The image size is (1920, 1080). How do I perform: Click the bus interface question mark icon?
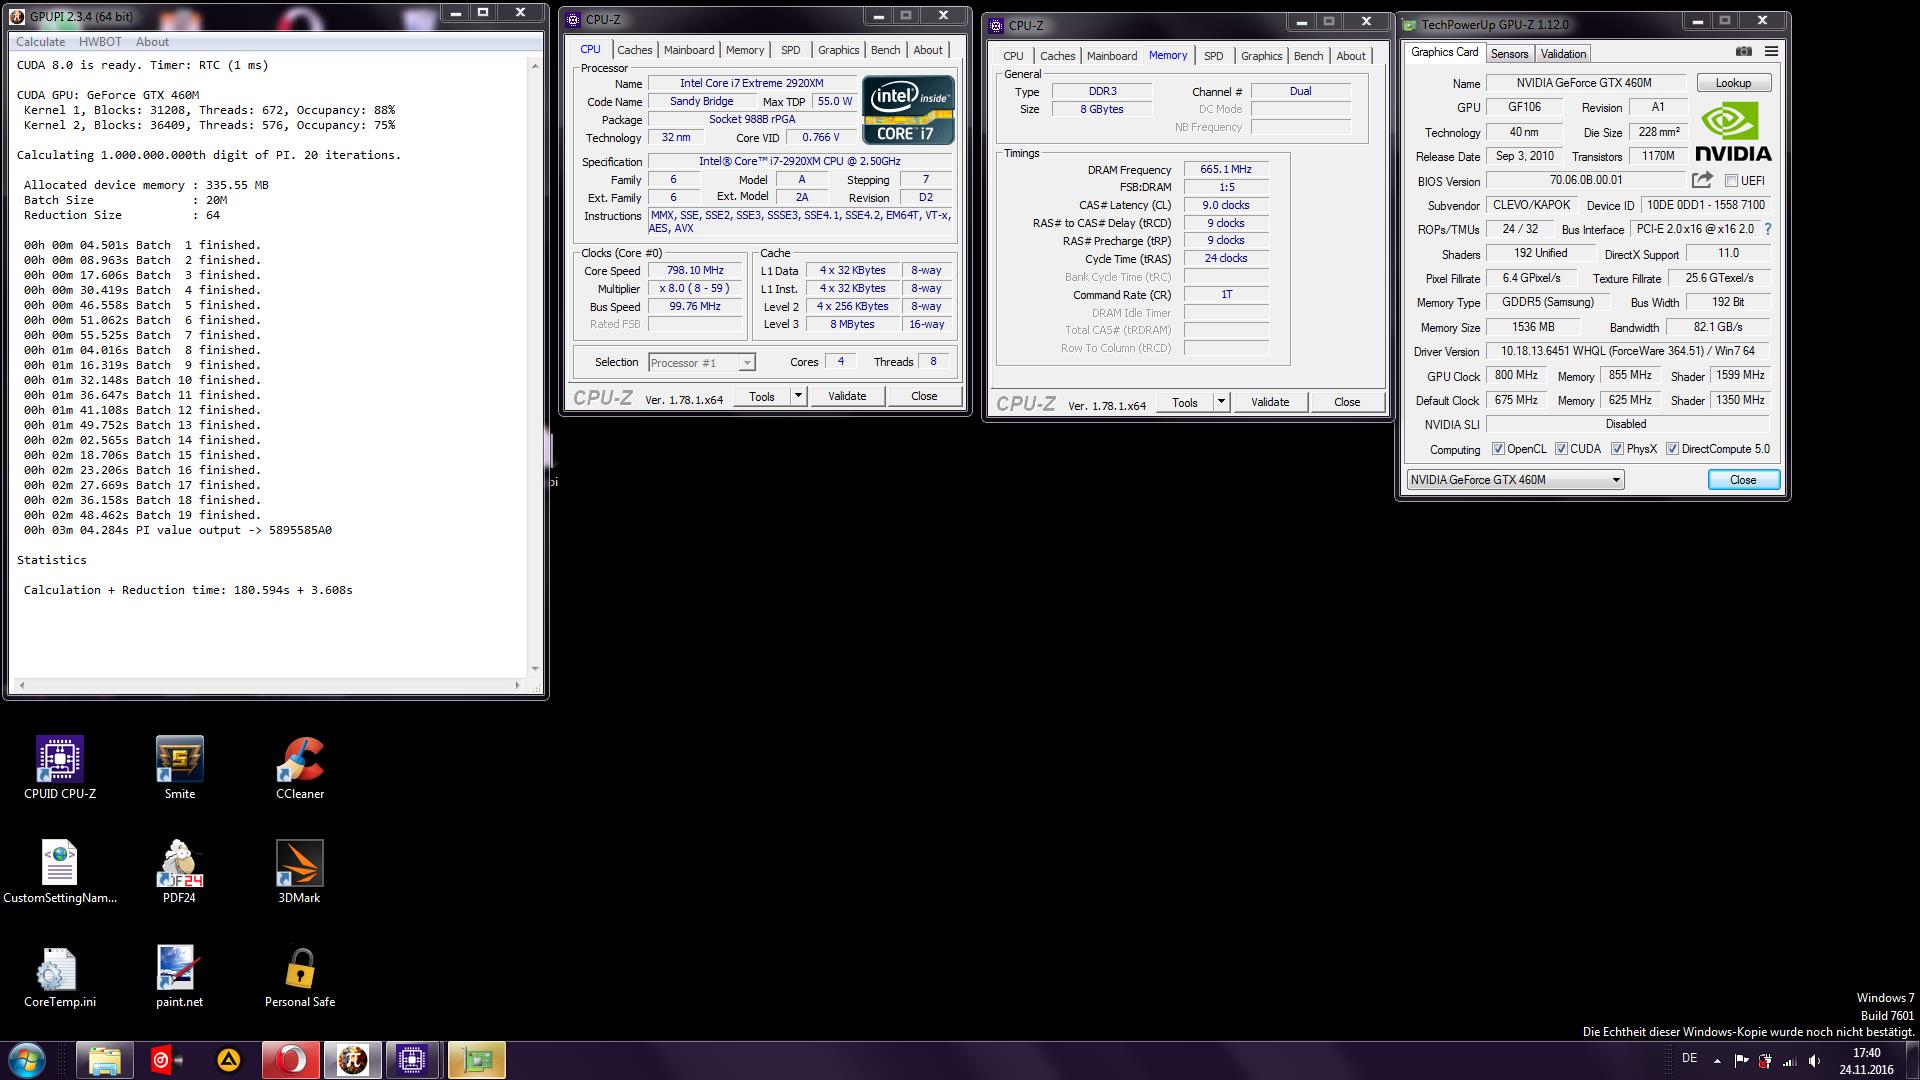coord(1767,229)
